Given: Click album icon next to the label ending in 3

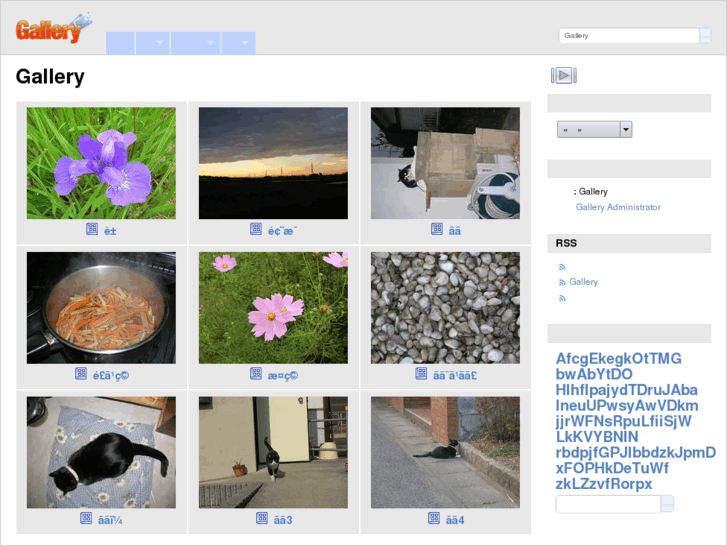Looking at the screenshot, I should 262,518.
